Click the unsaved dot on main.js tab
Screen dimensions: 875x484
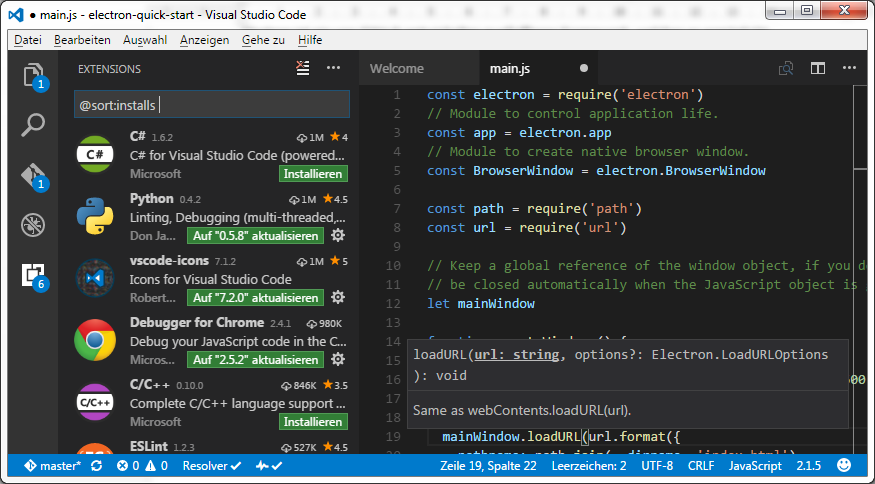pos(584,68)
